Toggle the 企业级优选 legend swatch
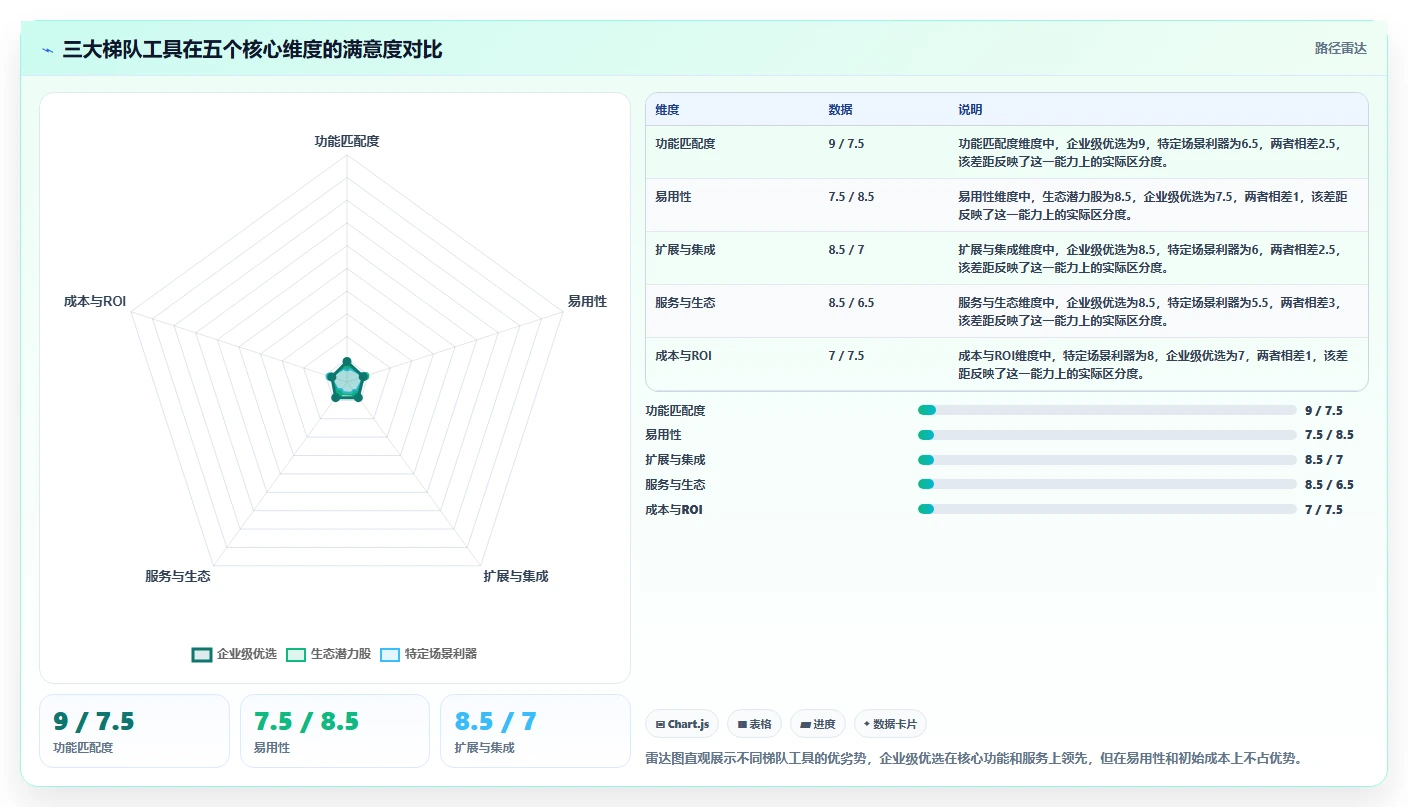 tap(202, 654)
